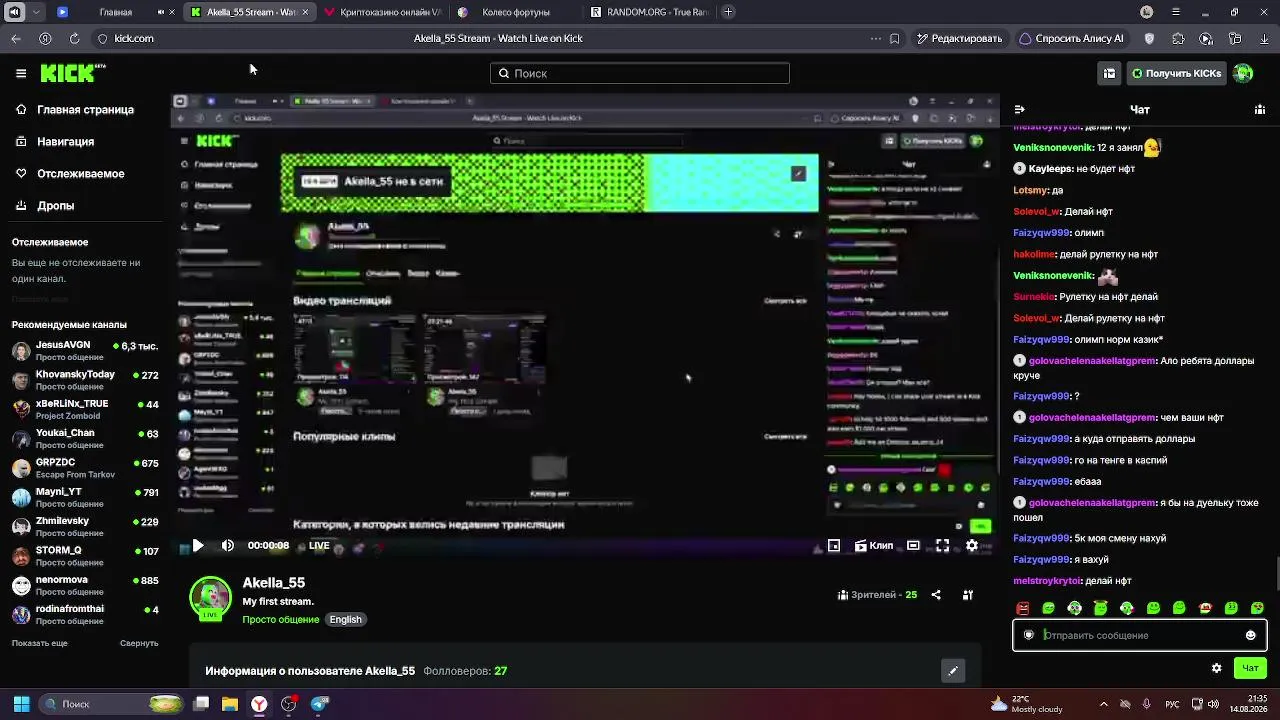Open the video player settings gear
This screenshot has width=1280, height=720.
click(972, 546)
